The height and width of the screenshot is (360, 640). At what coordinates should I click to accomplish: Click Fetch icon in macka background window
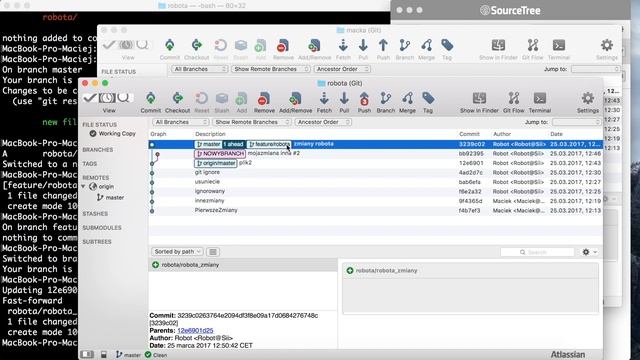343,45
